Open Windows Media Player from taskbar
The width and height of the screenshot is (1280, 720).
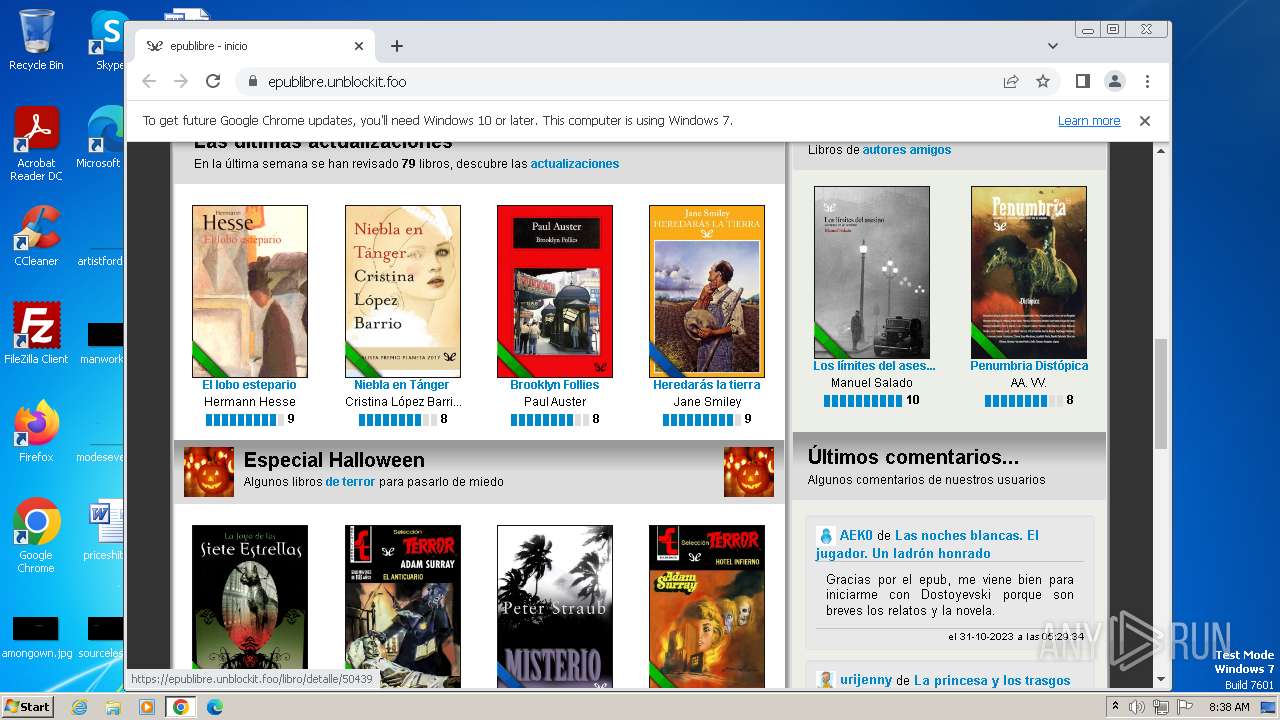click(147, 707)
